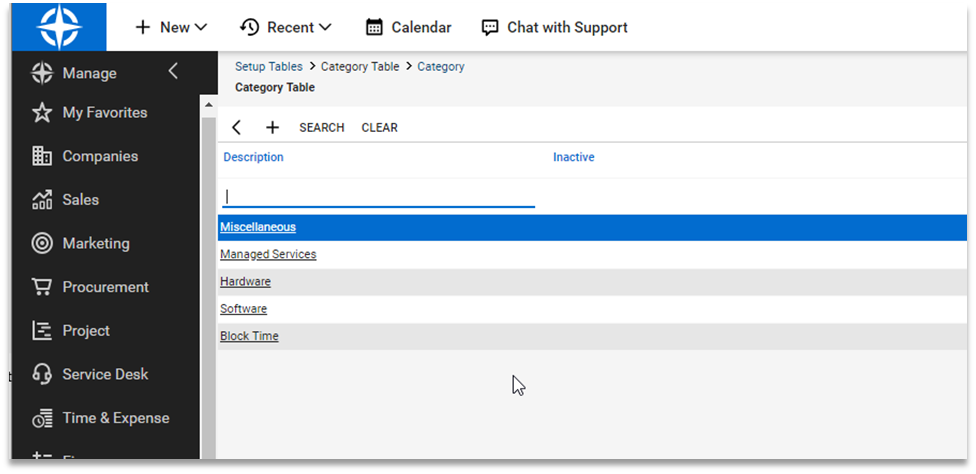The width and height of the screenshot is (976, 474).
Task: Click the CLEAR button
Action: (x=379, y=128)
